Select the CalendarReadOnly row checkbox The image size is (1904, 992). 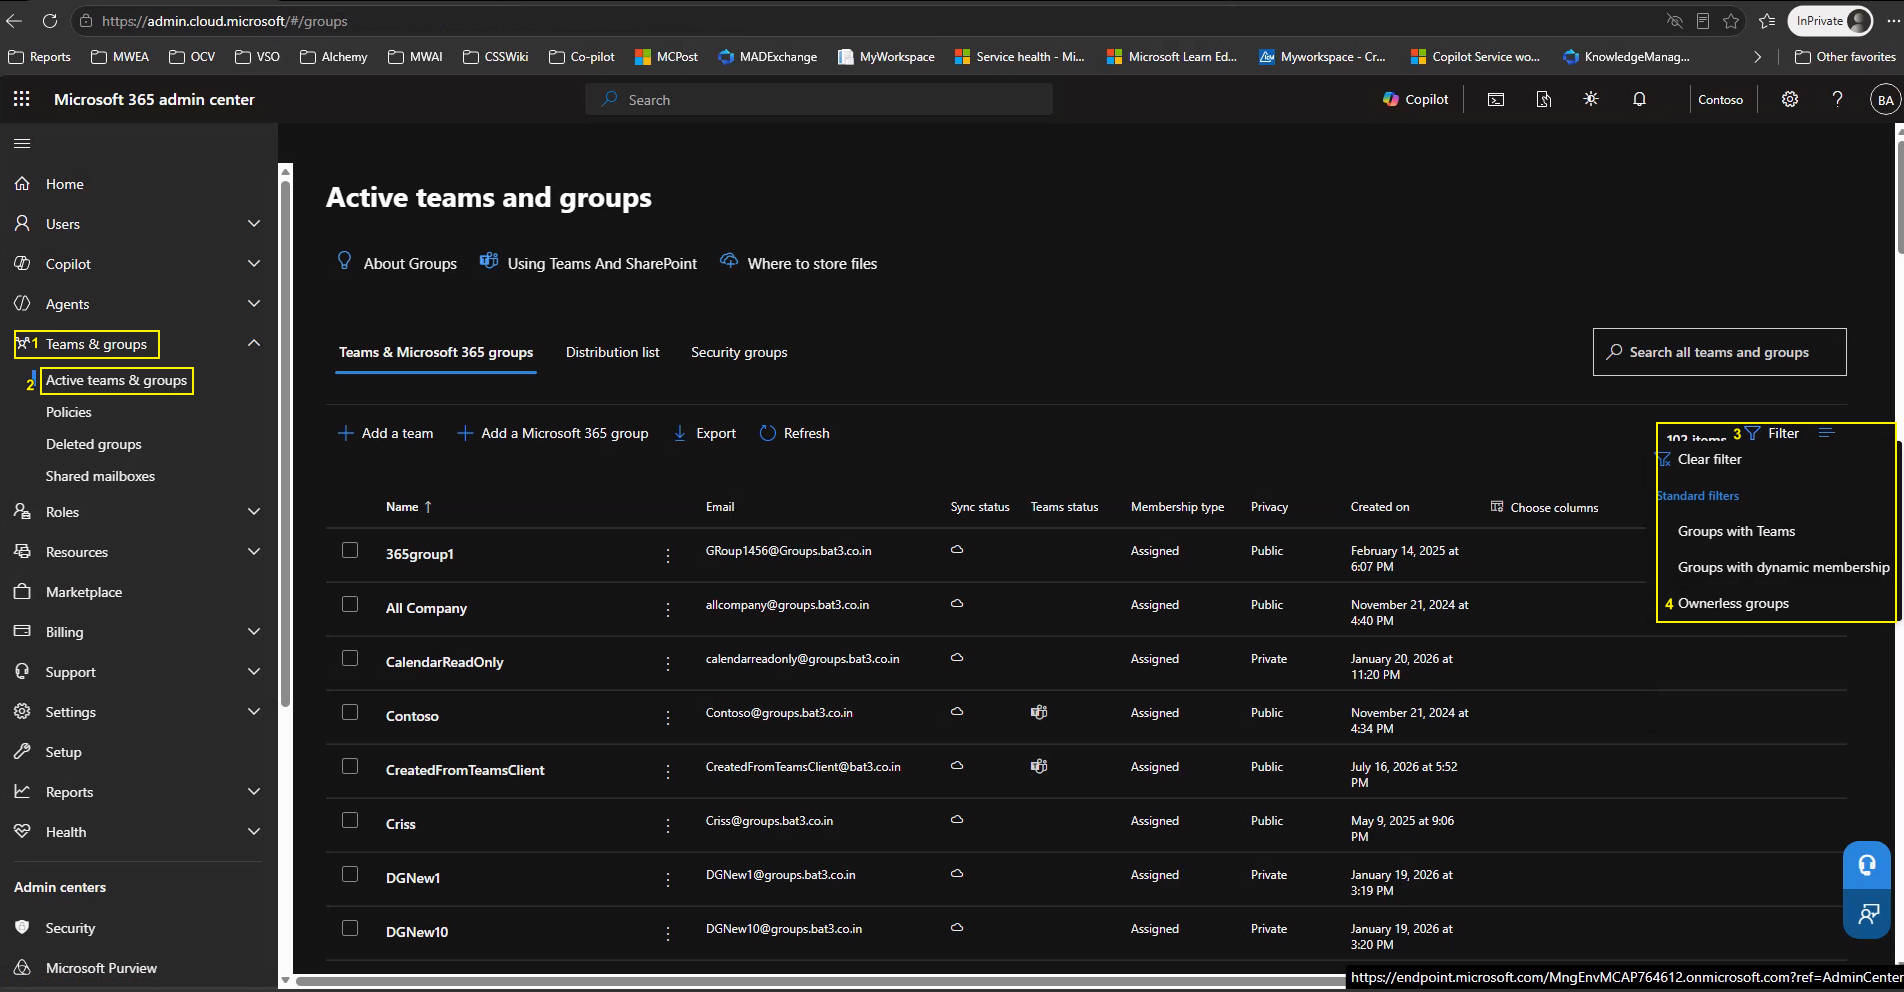(350, 658)
